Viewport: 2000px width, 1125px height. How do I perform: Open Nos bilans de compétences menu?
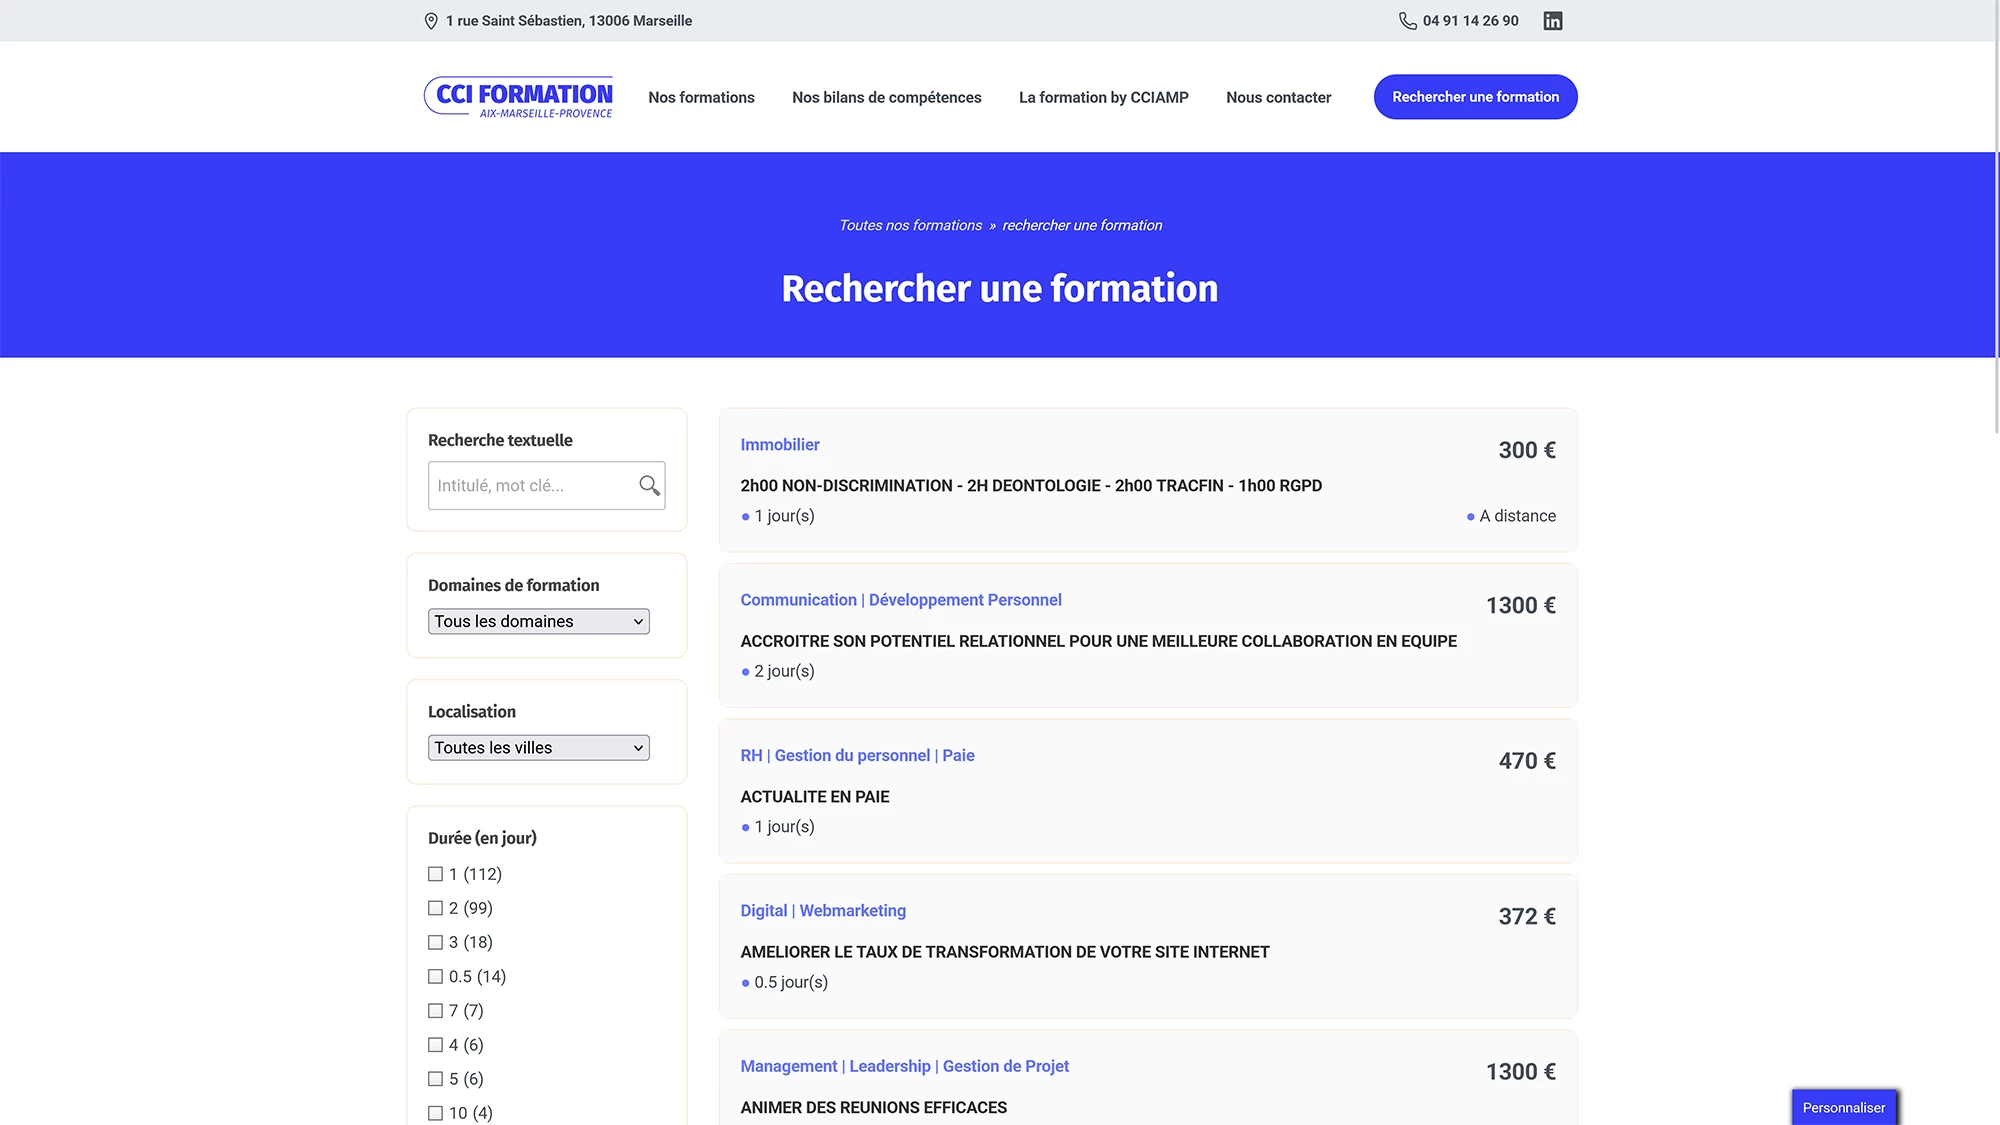[x=886, y=97]
